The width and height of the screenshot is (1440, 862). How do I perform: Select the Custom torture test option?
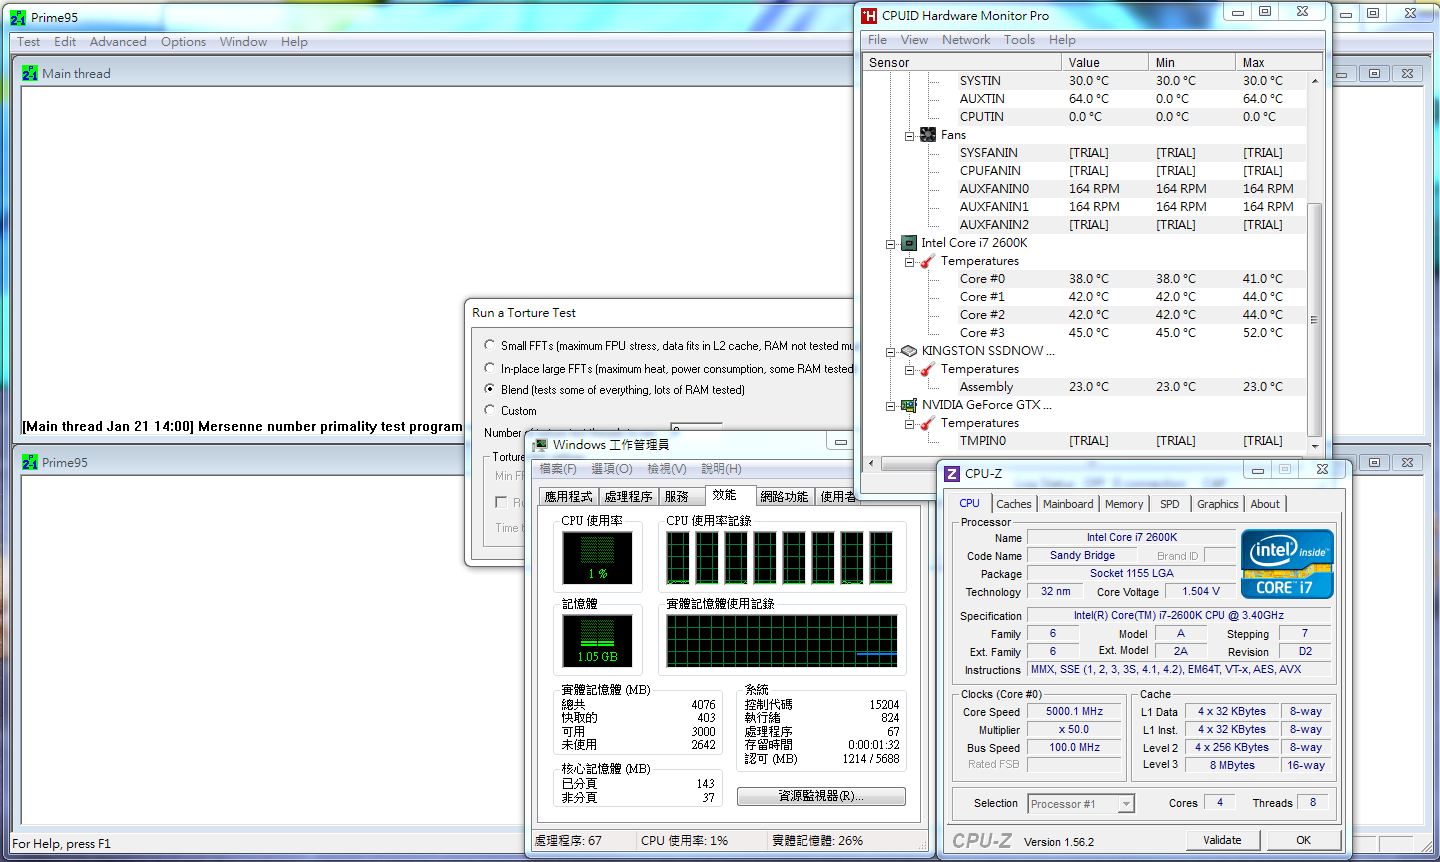click(x=490, y=410)
